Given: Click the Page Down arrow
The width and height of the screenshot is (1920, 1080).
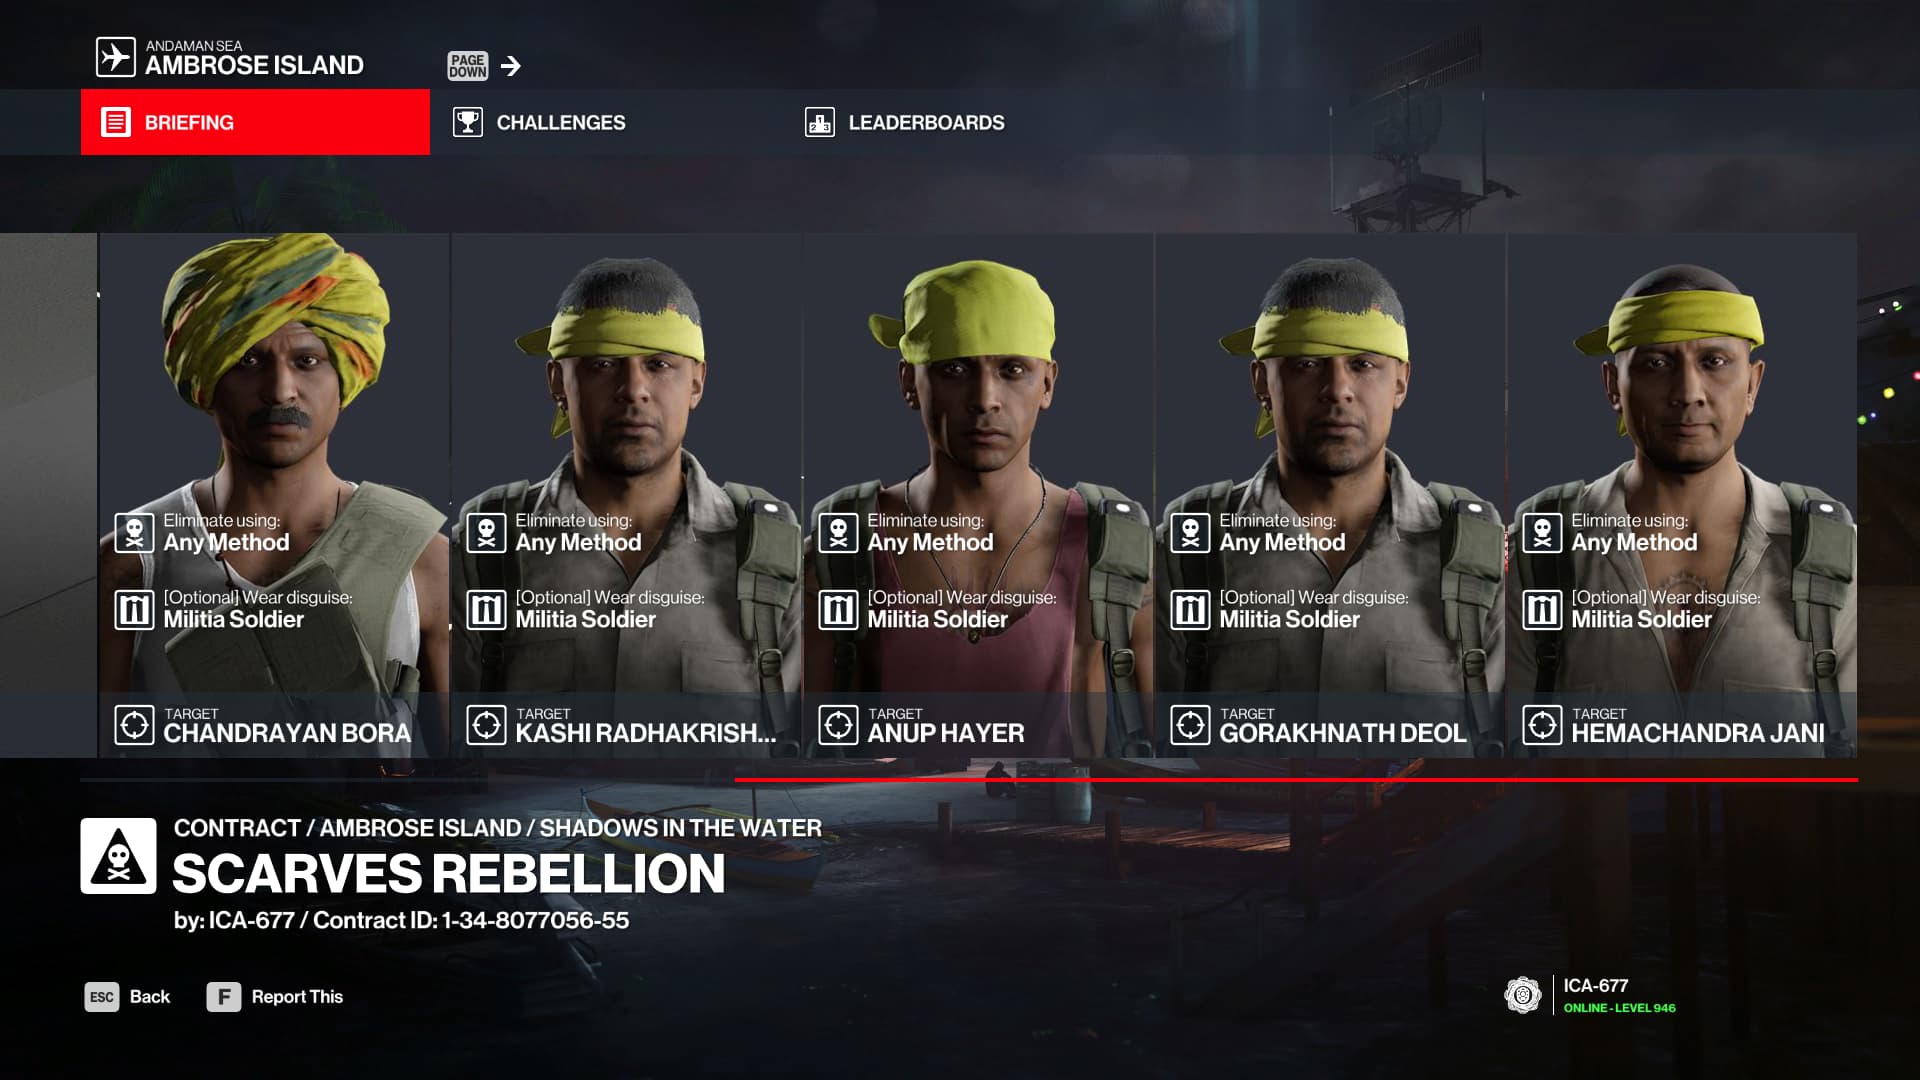Looking at the screenshot, I should [511, 66].
